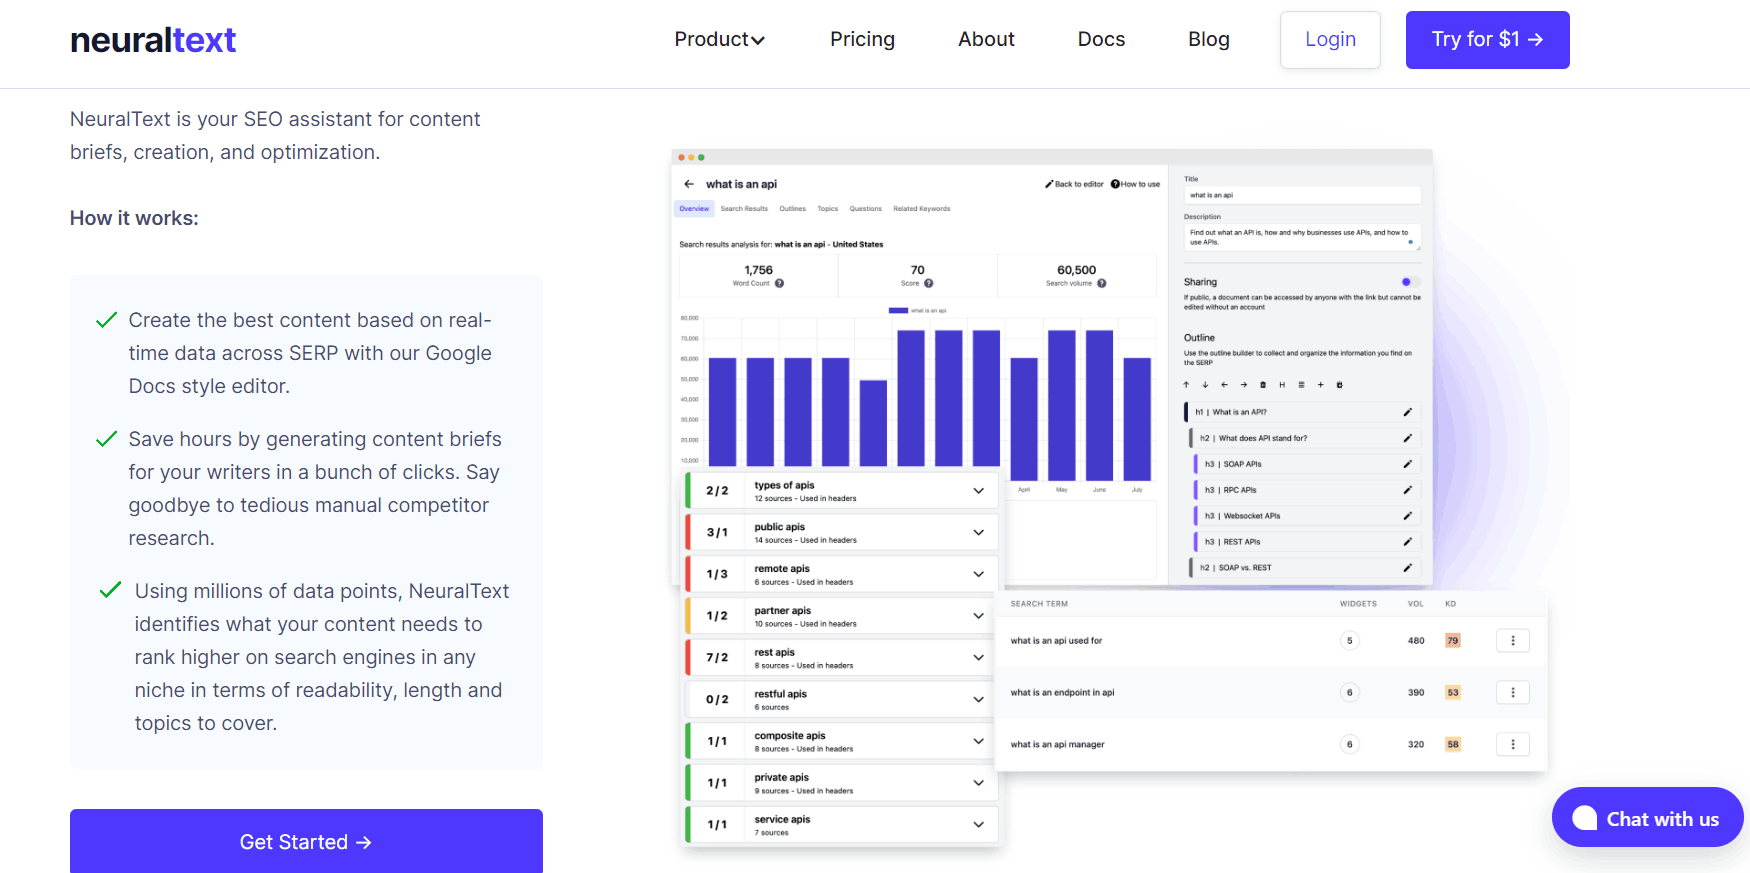Open the Pricing page
This screenshot has height=873, width=1750.
[x=862, y=39]
